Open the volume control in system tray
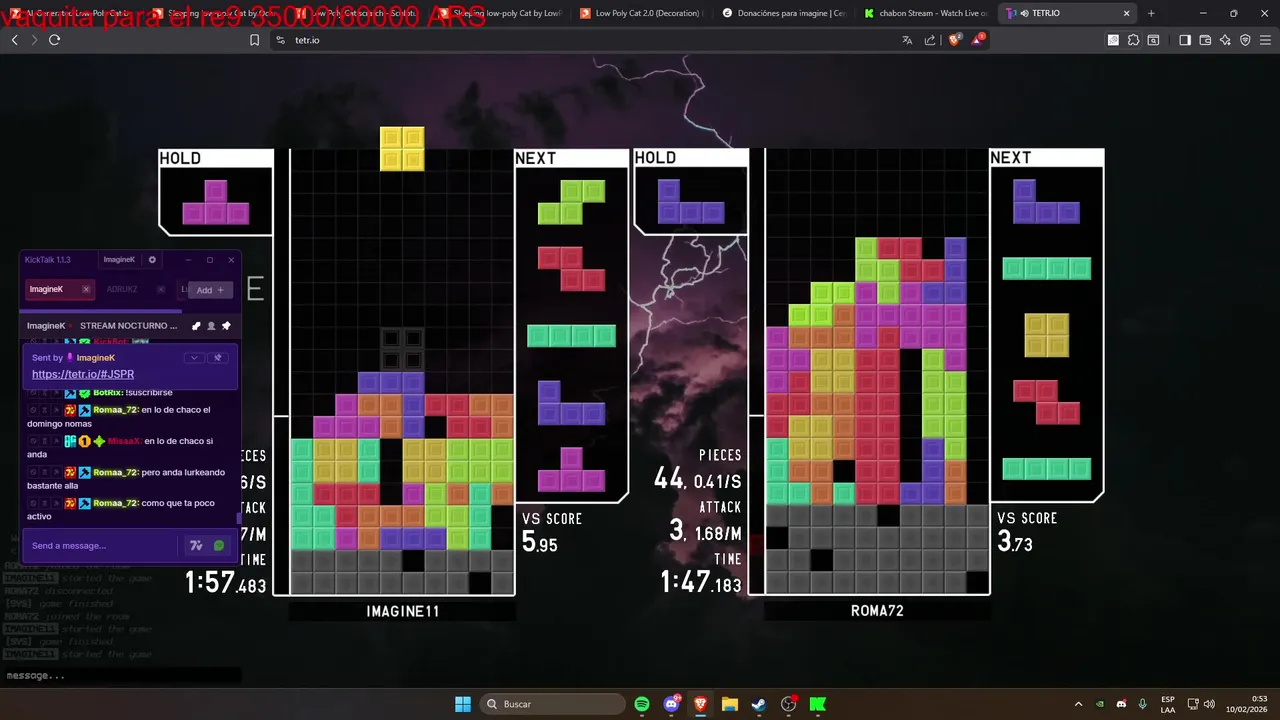Screen dimensions: 1280x720 coord(1210,704)
